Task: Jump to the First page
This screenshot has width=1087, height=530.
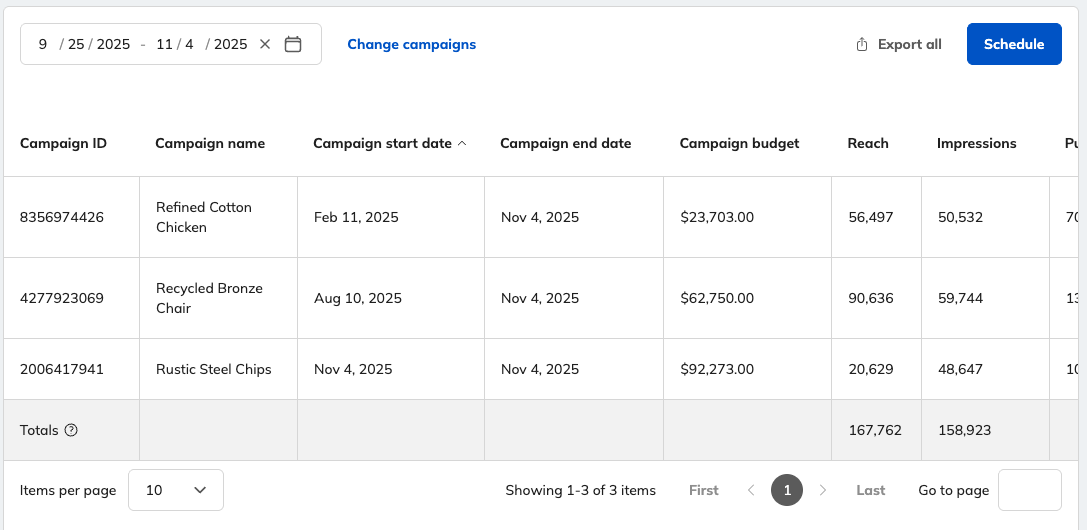Action: pyautogui.click(x=704, y=490)
